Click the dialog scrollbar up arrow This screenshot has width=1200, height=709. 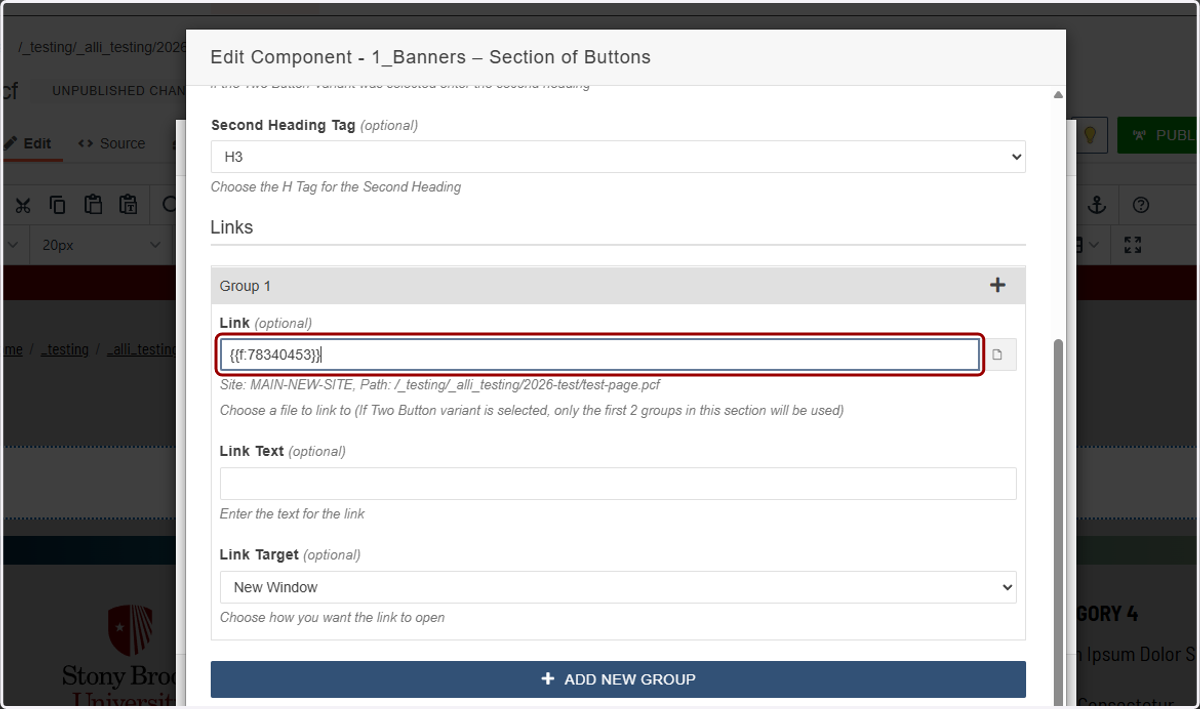(x=1058, y=95)
